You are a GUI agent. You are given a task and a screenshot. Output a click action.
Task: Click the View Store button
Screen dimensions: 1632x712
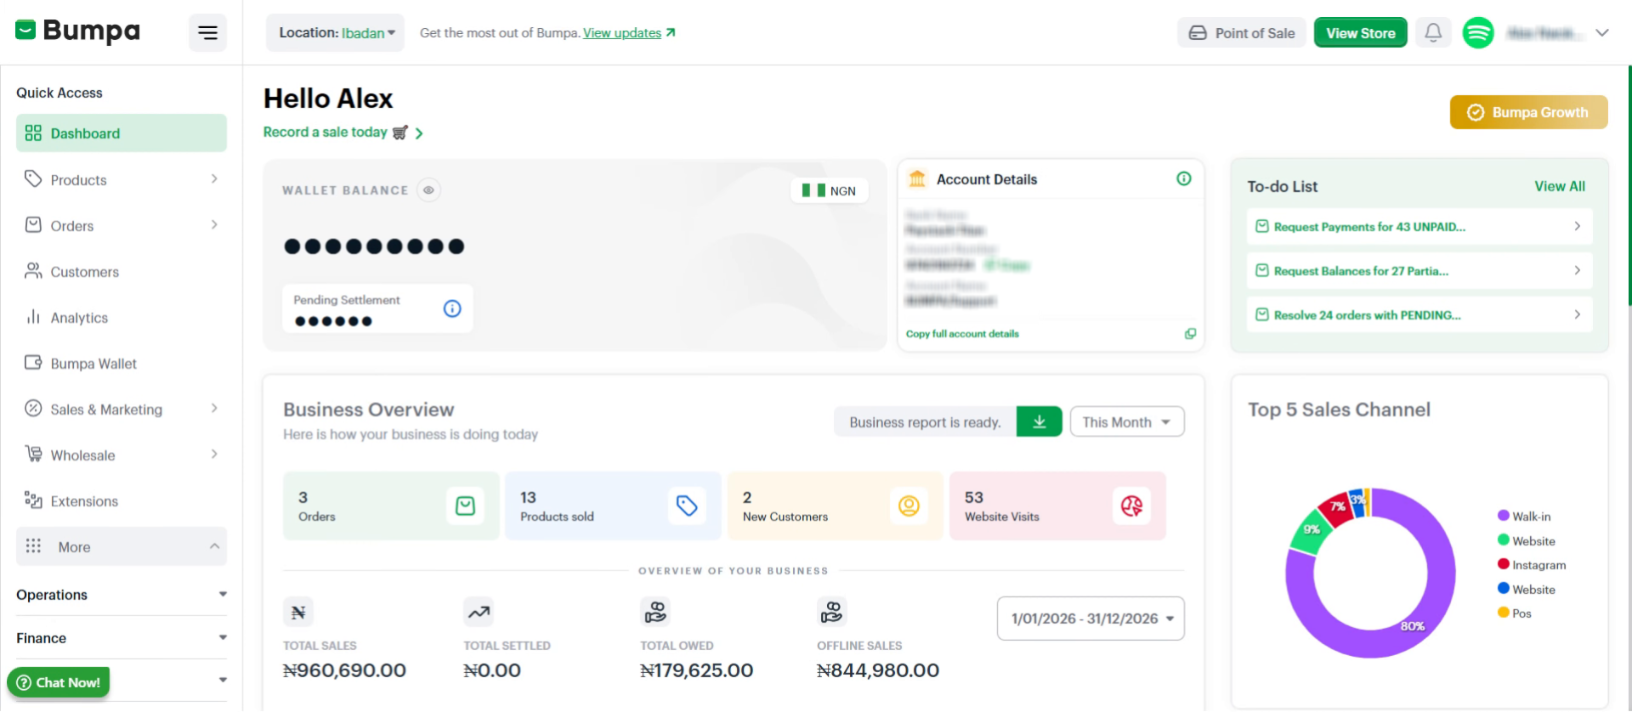click(x=1360, y=33)
